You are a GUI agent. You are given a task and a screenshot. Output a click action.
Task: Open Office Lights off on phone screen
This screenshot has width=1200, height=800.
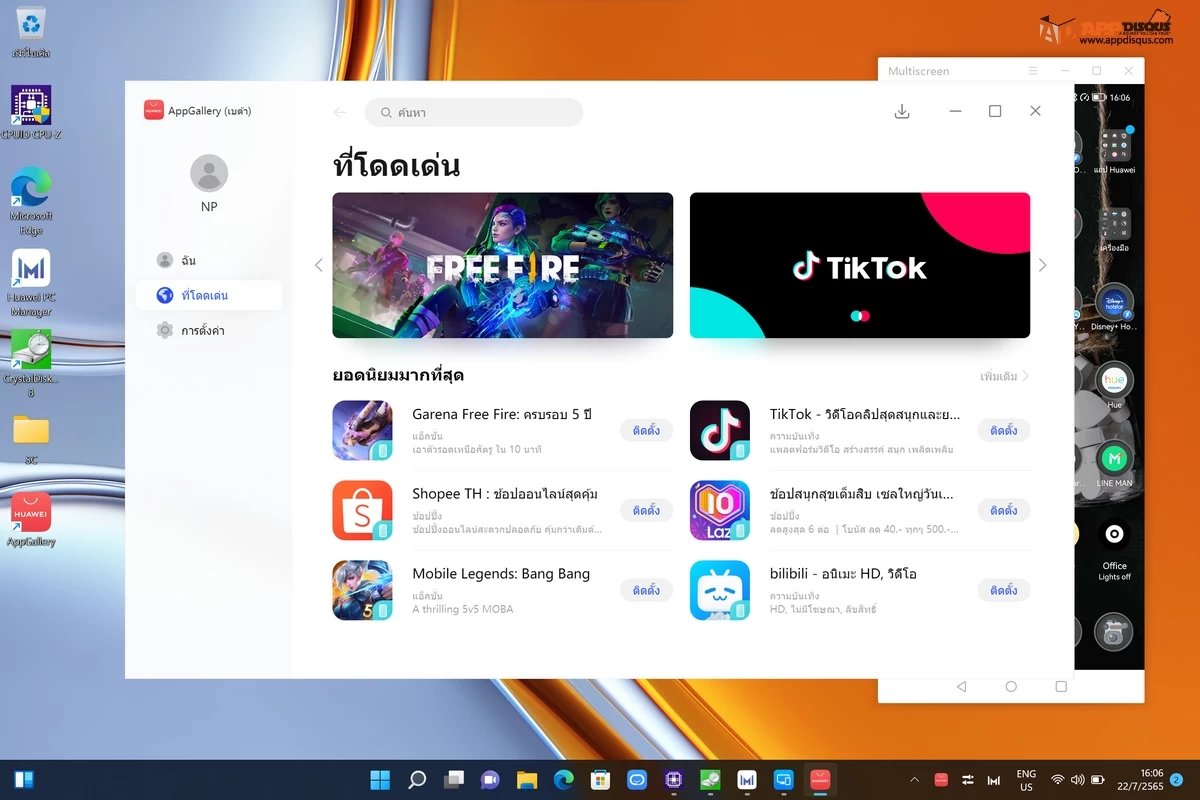click(1114, 548)
